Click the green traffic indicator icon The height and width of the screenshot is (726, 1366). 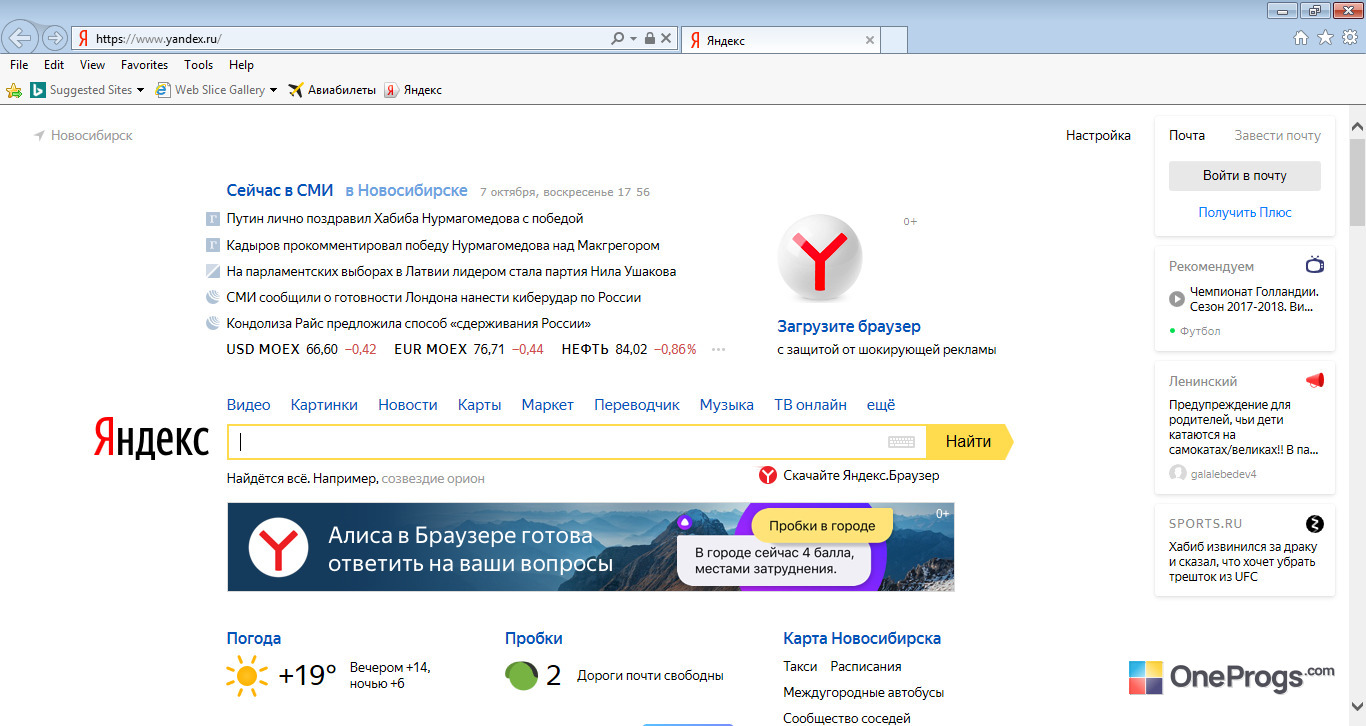point(521,676)
